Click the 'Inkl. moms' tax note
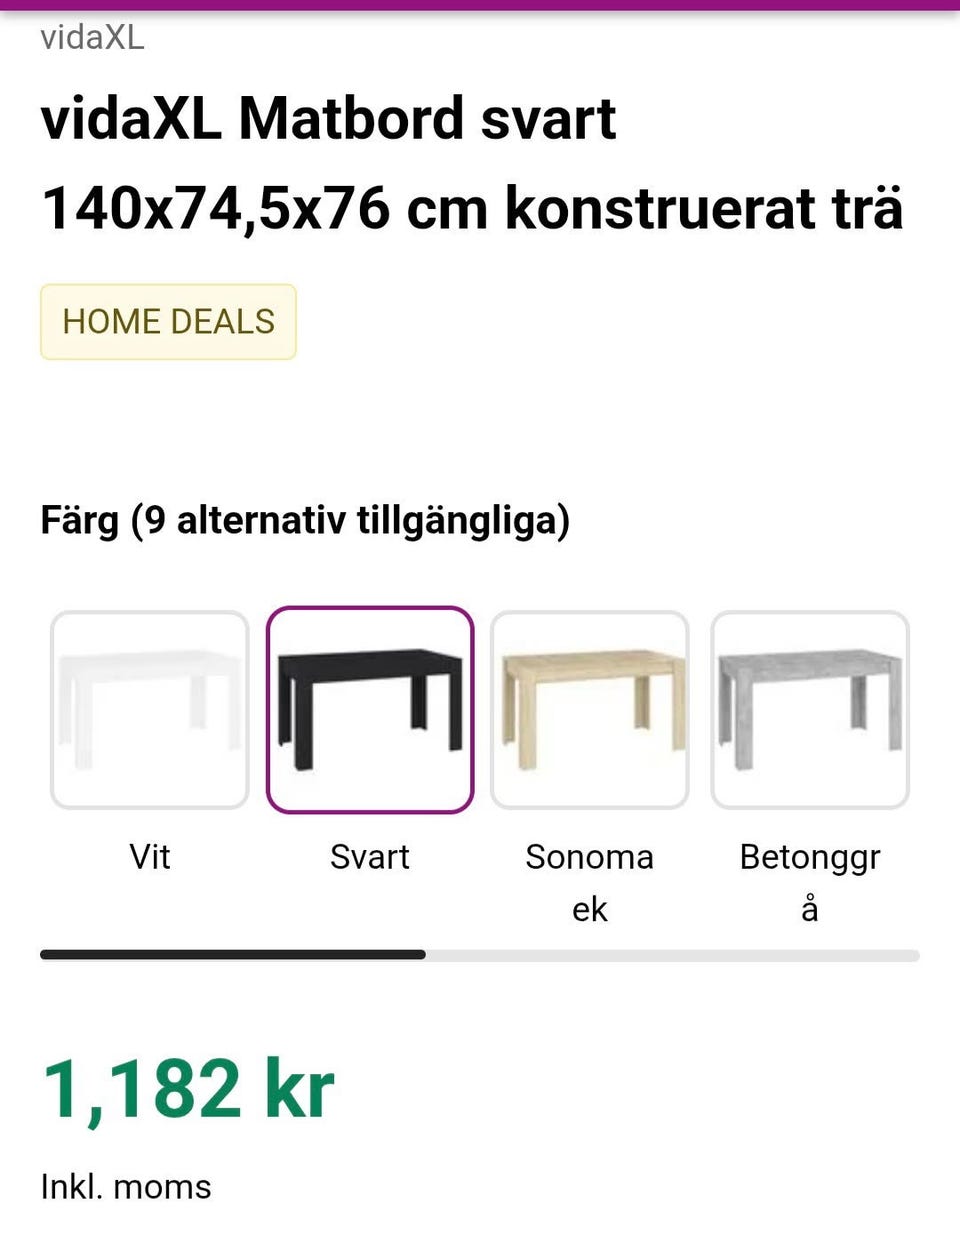 (126, 1187)
